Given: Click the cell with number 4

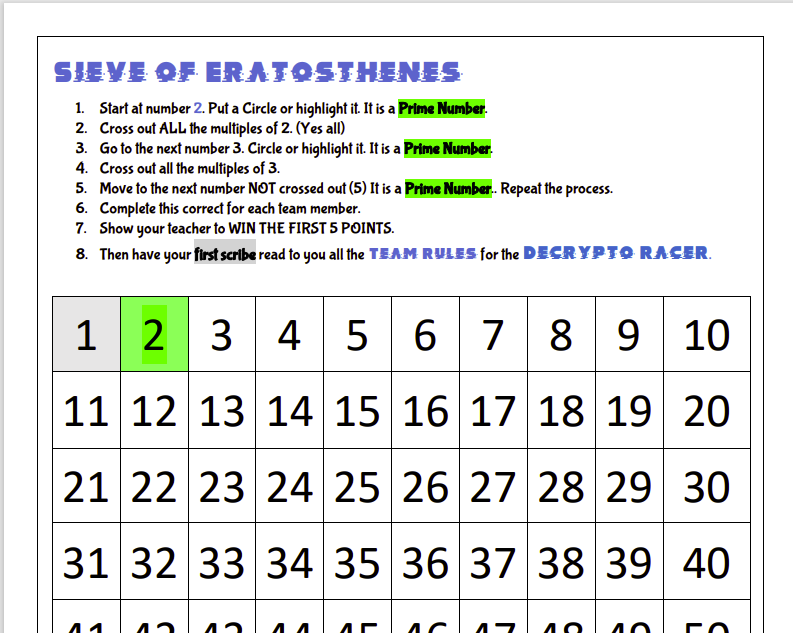Looking at the screenshot, I should coord(290,334).
